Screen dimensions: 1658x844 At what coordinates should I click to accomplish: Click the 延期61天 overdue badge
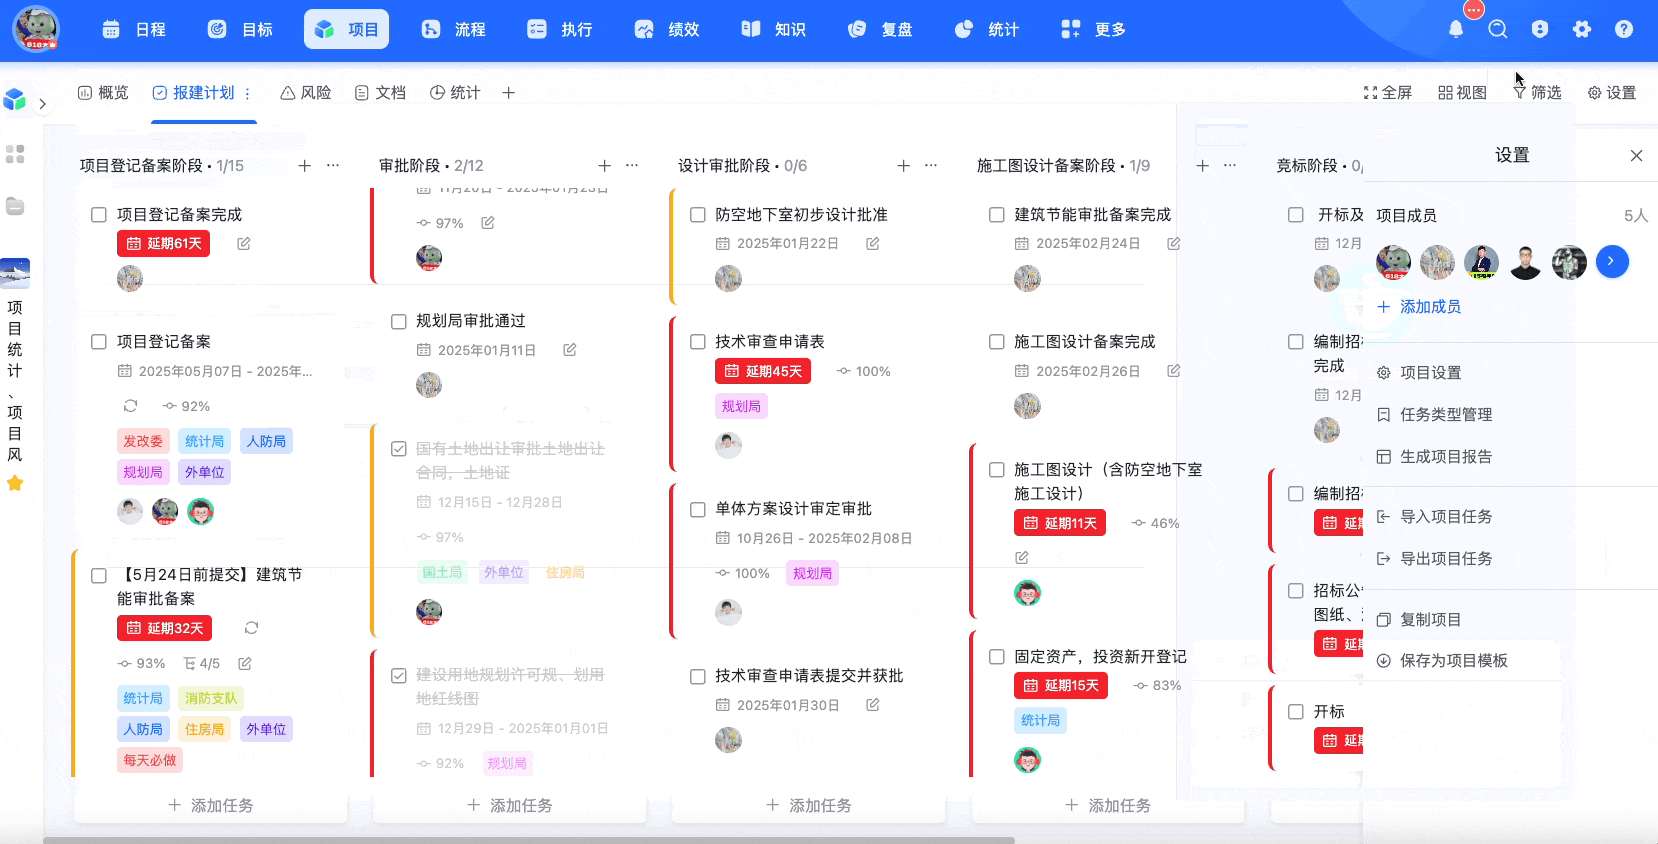(x=163, y=244)
